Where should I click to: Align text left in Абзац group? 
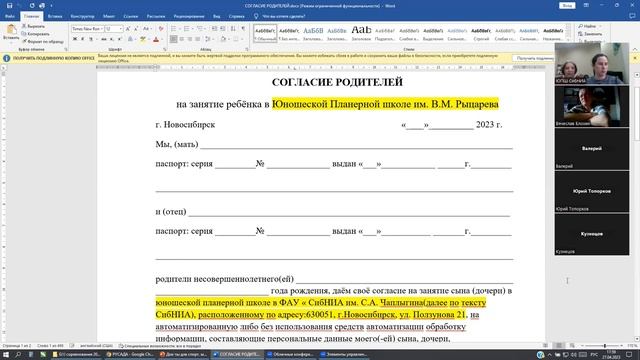[173, 39]
